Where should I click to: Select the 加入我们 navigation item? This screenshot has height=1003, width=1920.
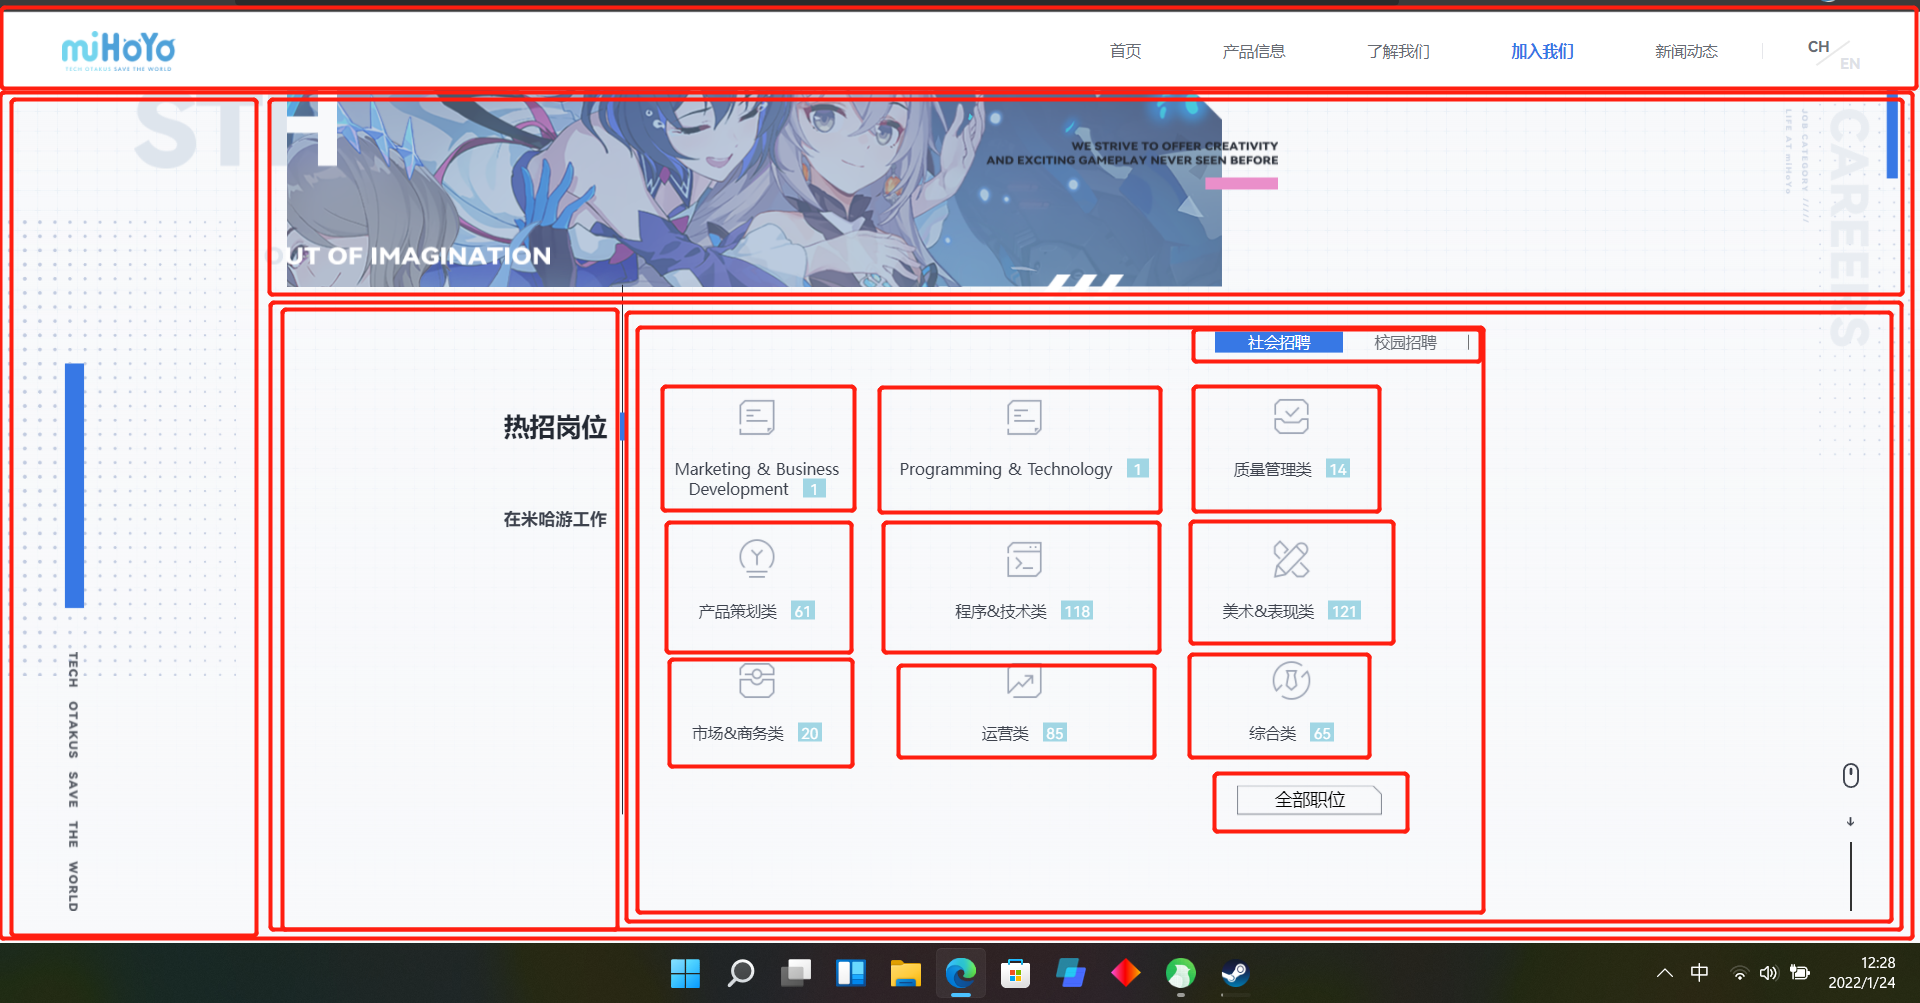click(x=1542, y=51)
